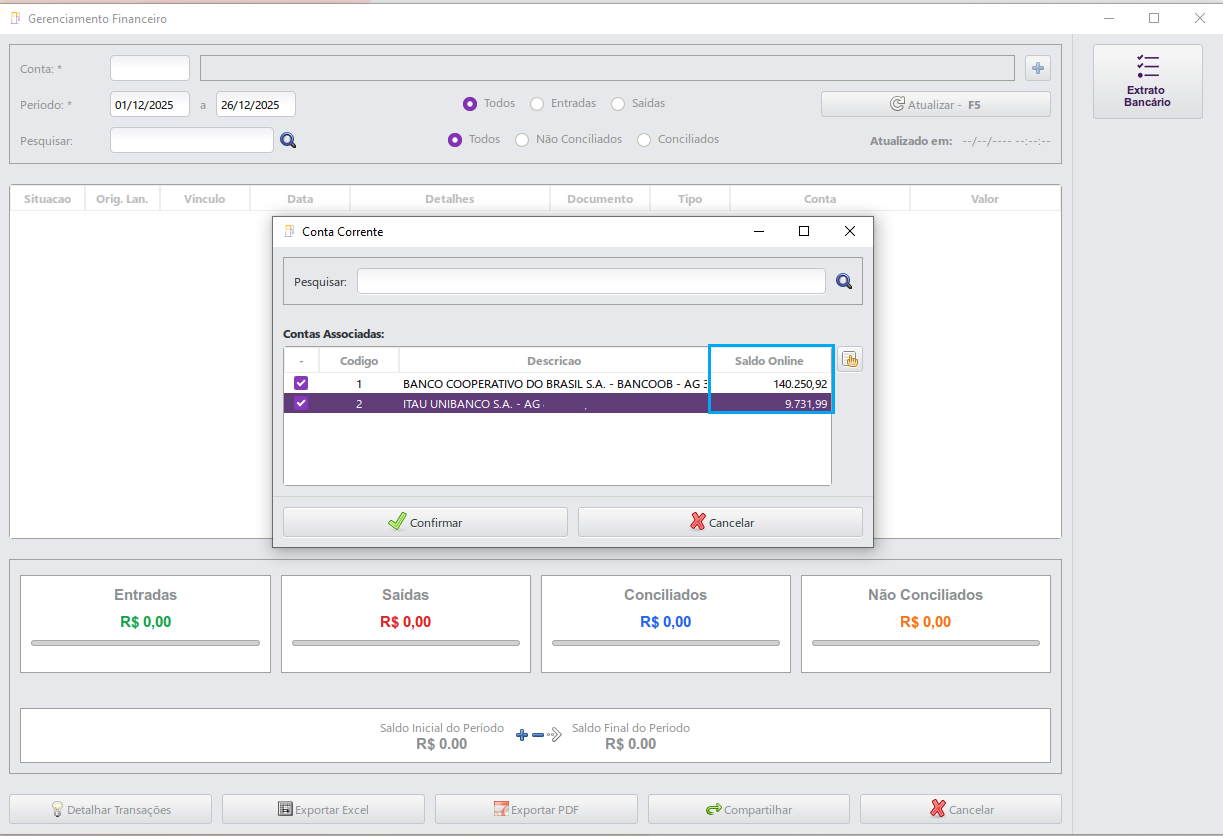Uncheck the BANCO COOPERATIVO DO BRASIL account checkbox
The height and width of the screenshot is (836, 1223).
pyautogui.click(x=301, y=383)
